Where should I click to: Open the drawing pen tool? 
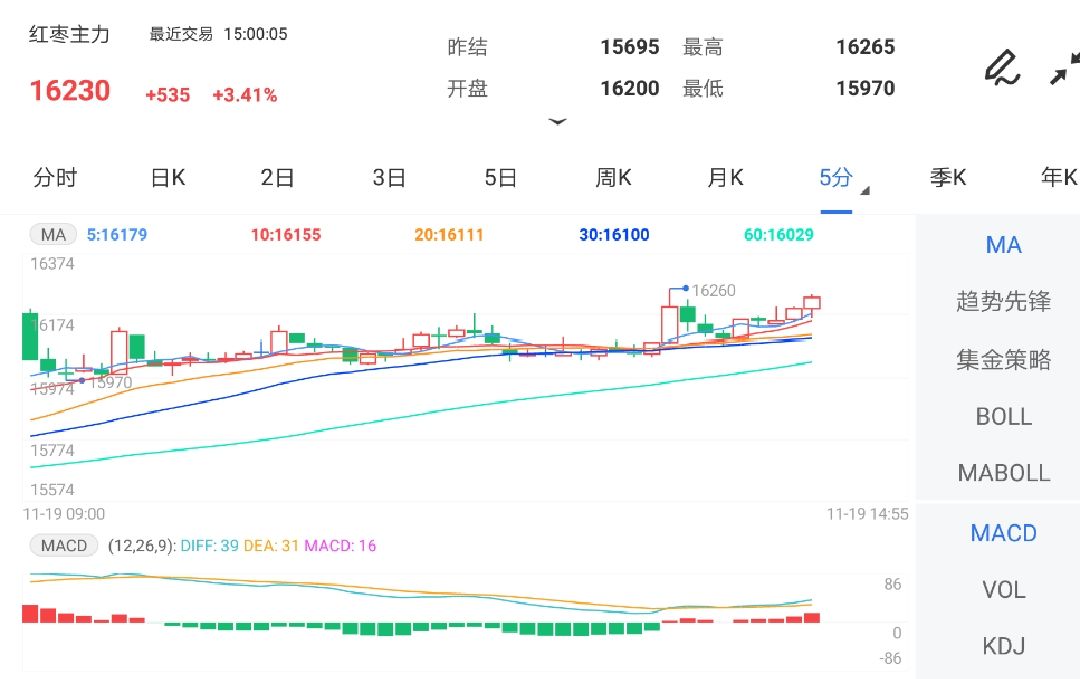pos(1002,67)
